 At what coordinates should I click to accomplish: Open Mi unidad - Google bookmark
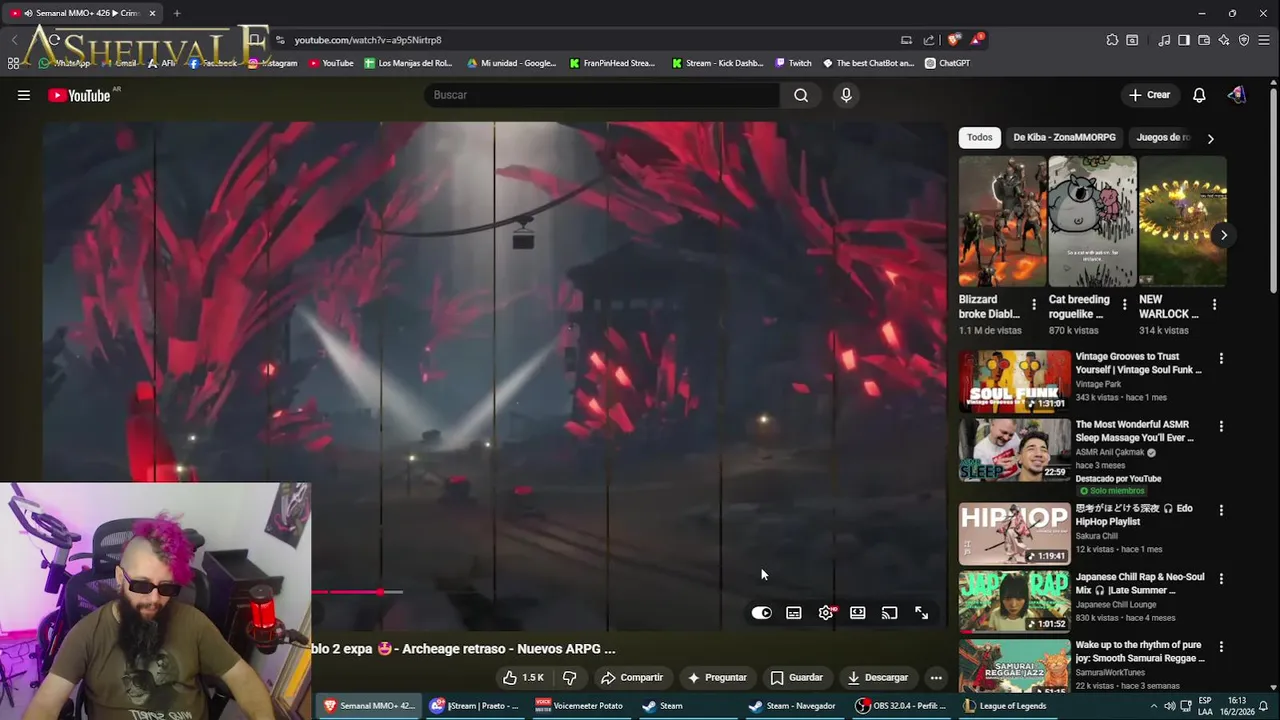coord(511,63)
